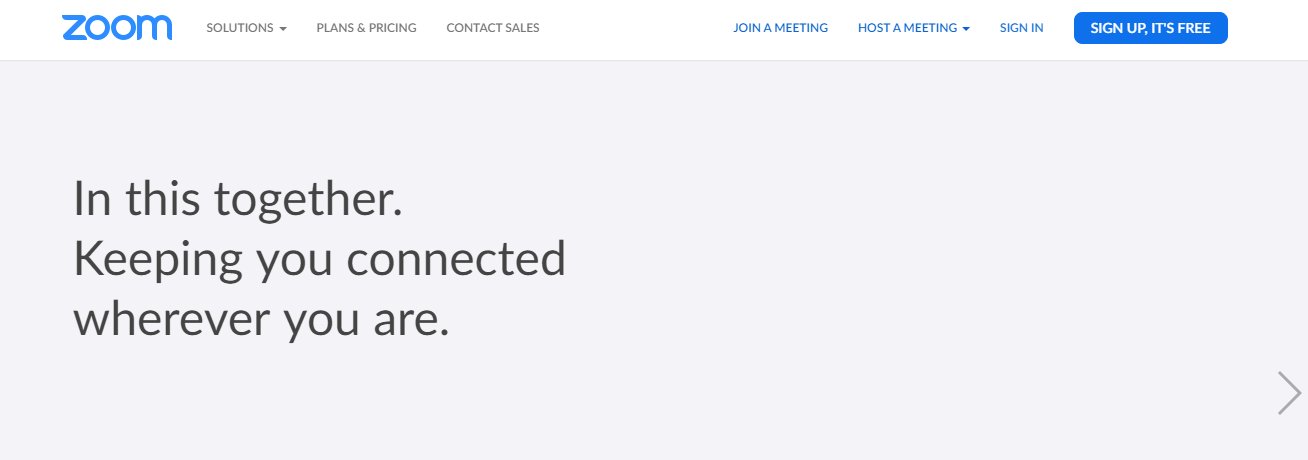Screen dimensions: 1308x460
Task: Expand the Host a Meeting caret
Action: (x=966, y=29)
